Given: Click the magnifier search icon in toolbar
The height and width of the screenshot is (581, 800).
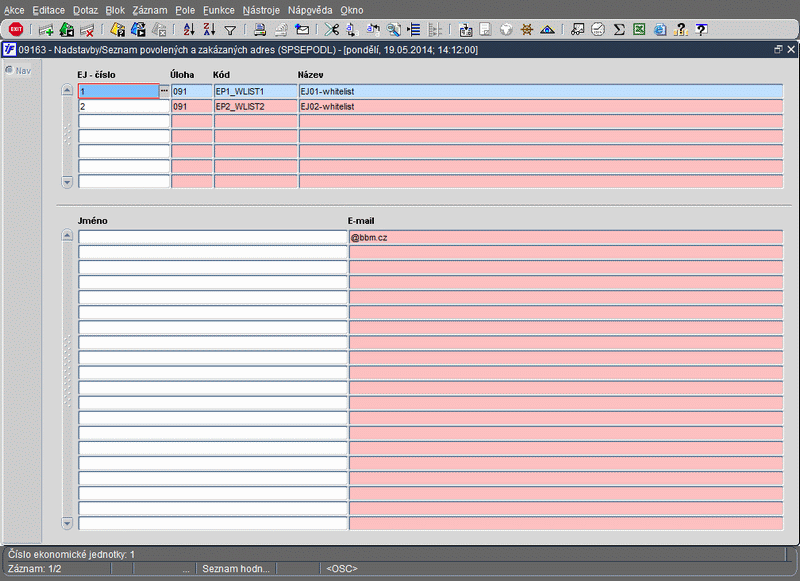Looking at the screenshot, I should point(393,30).
